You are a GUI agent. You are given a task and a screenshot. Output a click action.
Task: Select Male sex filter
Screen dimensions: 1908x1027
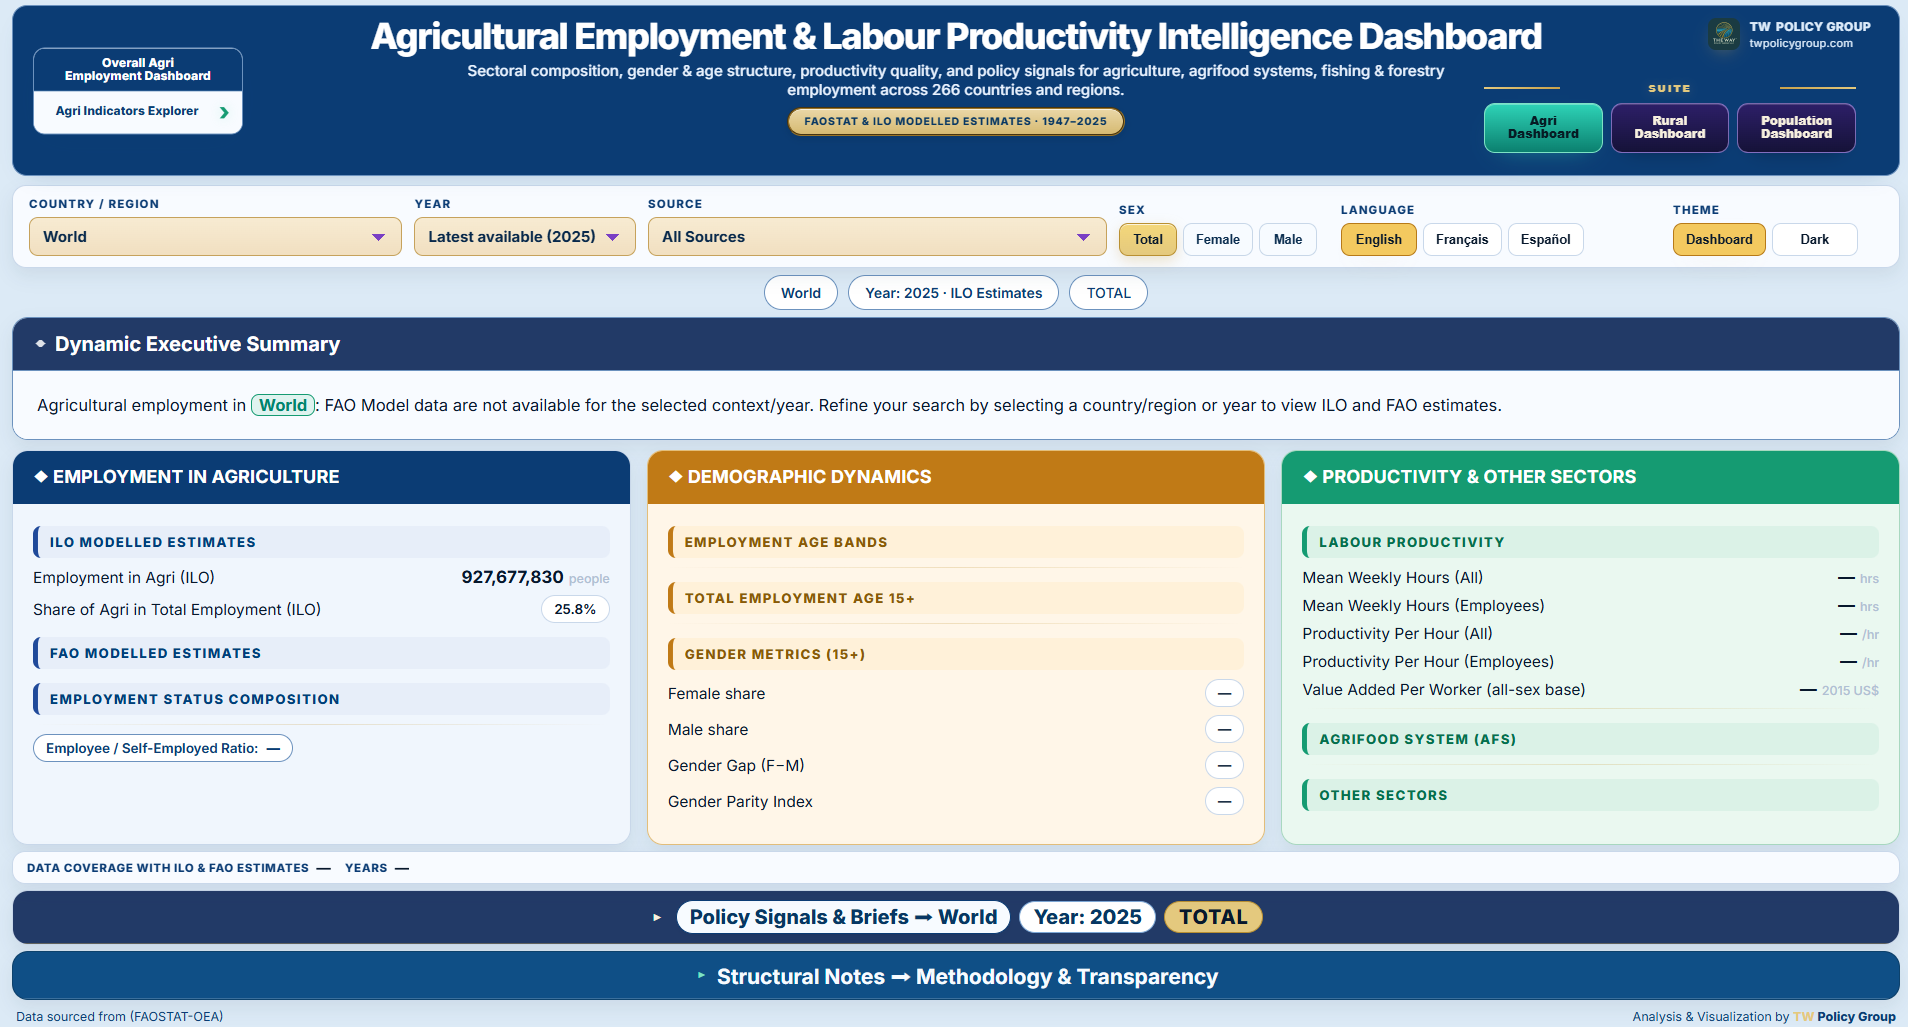(x=1288, y=239)
